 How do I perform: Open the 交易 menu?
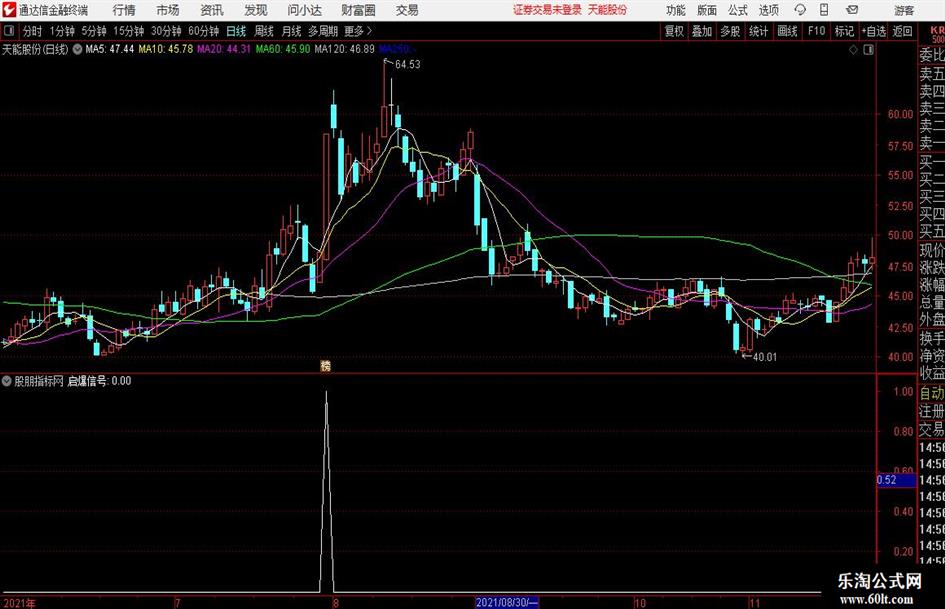point(407,10)
